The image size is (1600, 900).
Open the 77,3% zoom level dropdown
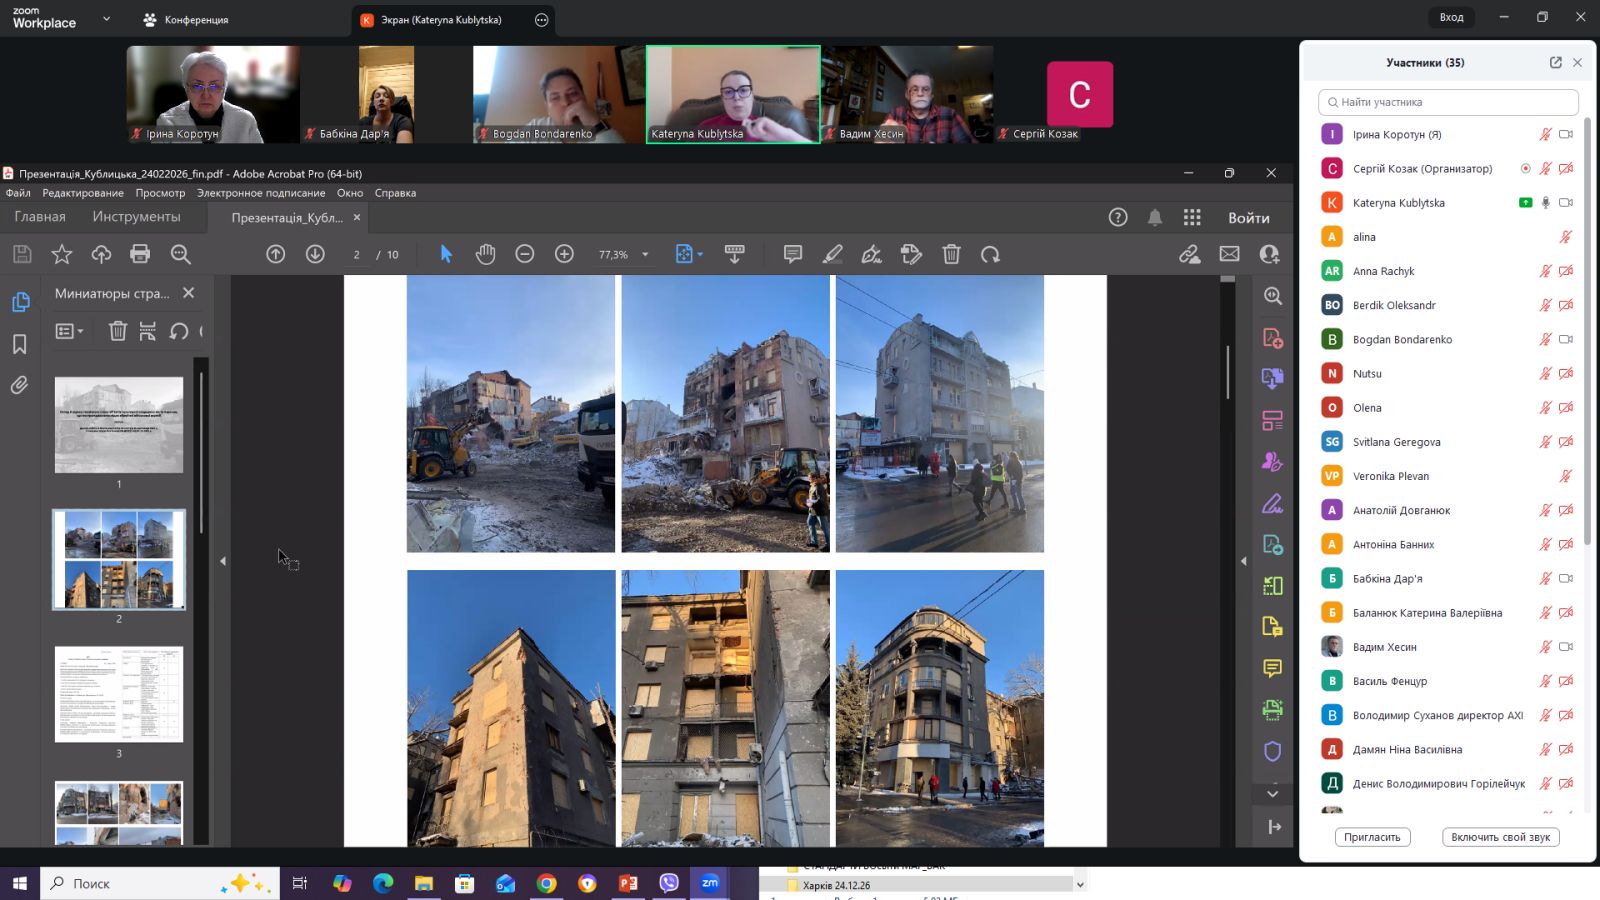(645, 254)
